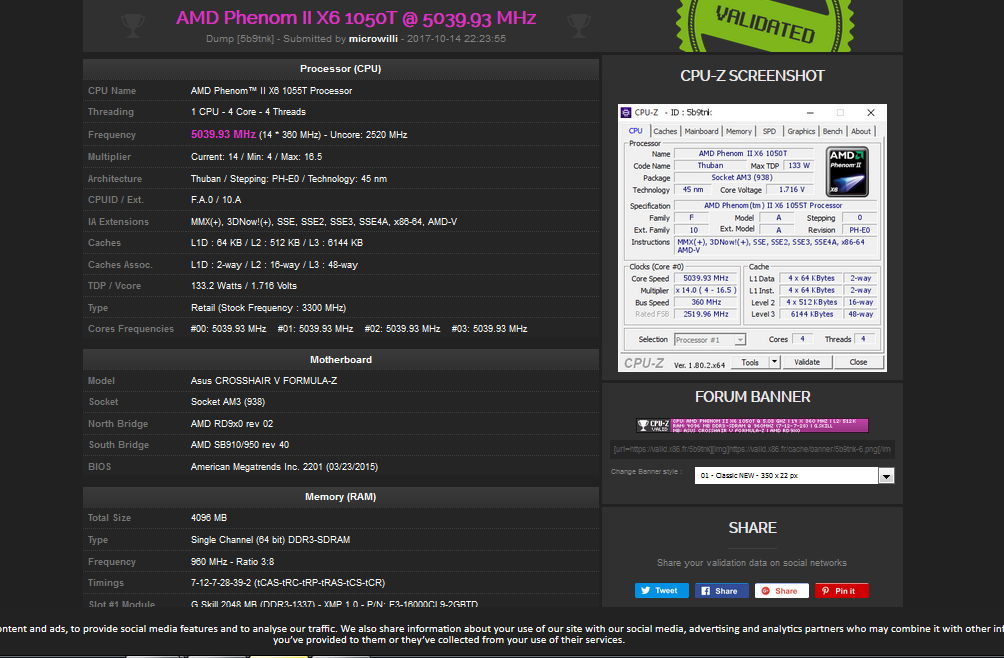Click the Core Speed field in CPU-Z
The width and height of the screenshot is (1004, 658).
[x=706, y=278]
